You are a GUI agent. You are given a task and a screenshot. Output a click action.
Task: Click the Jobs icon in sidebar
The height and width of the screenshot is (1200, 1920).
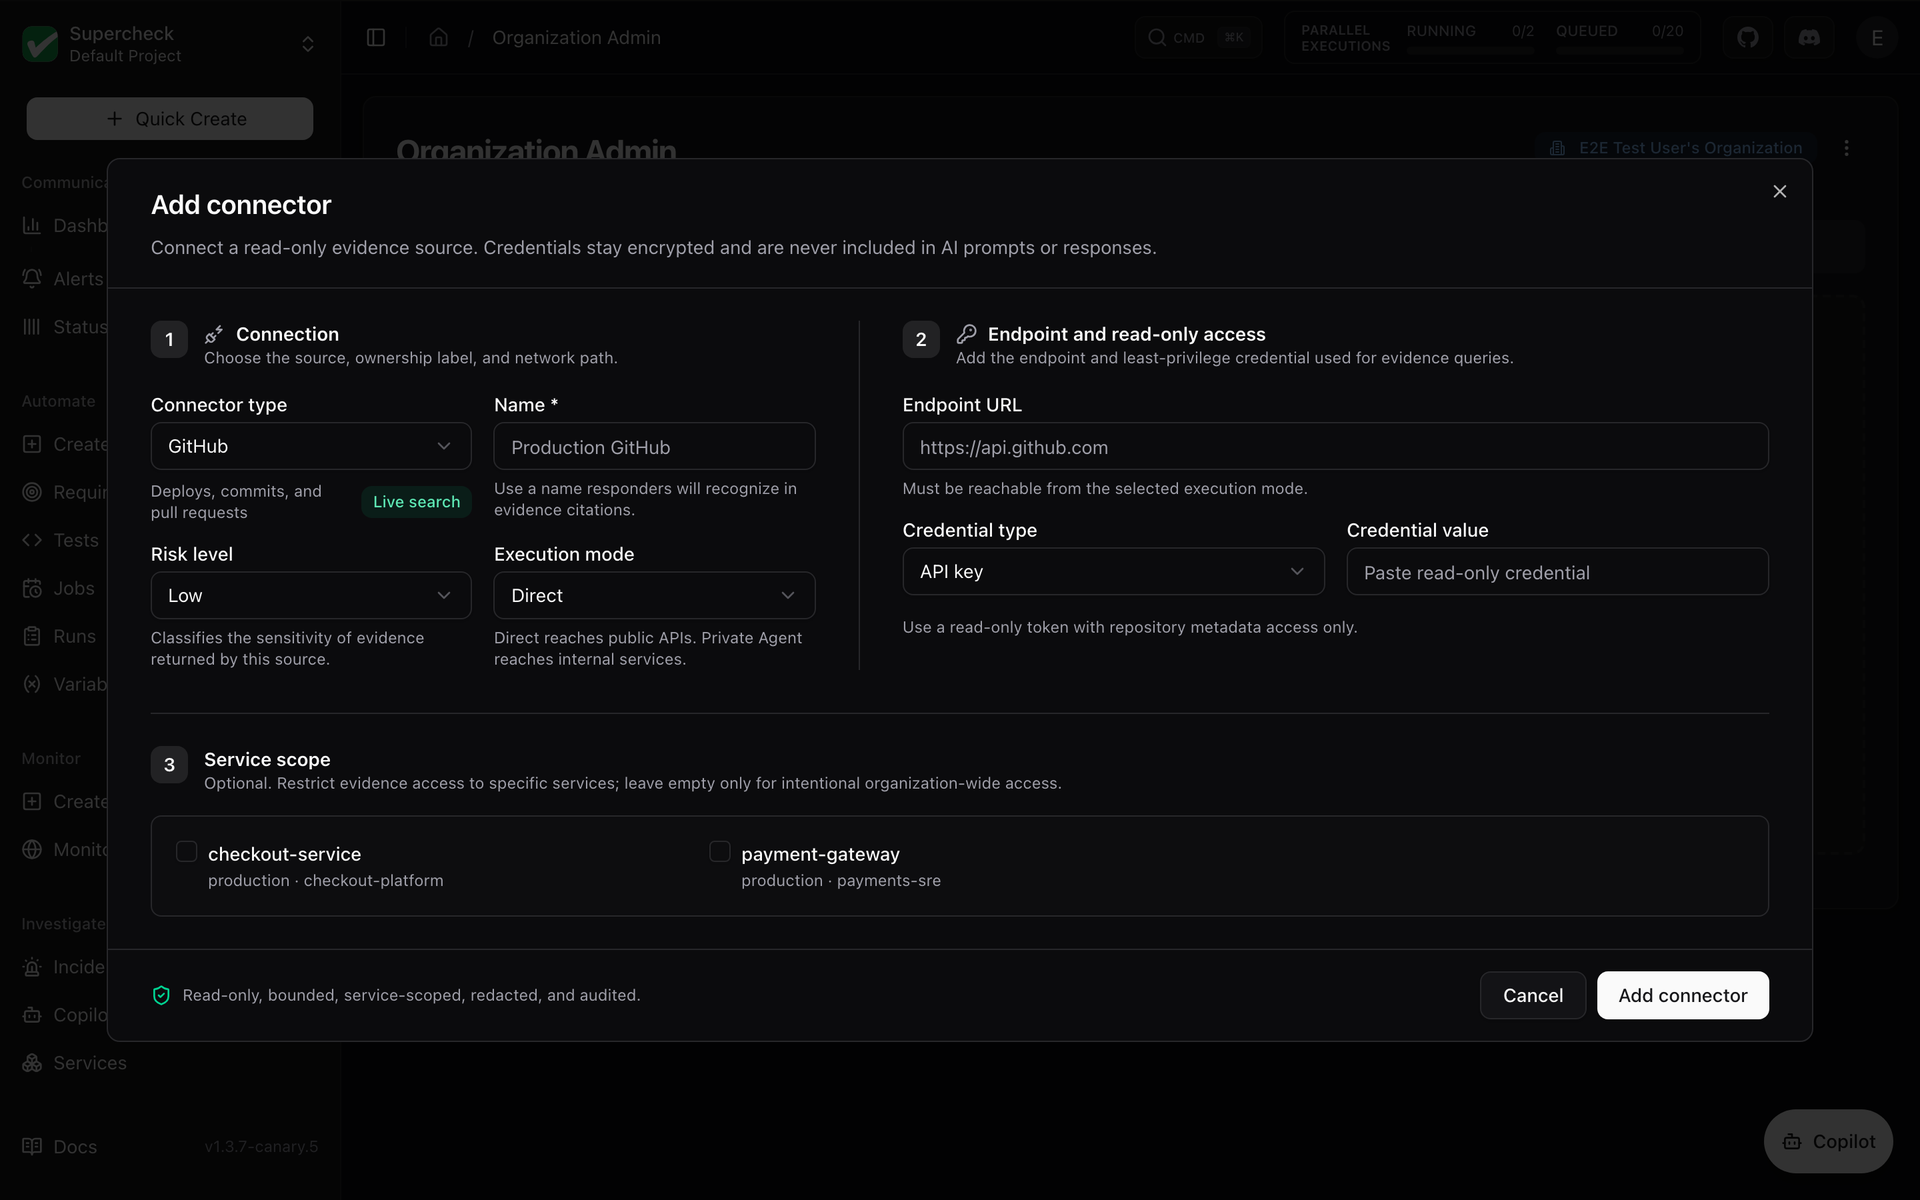pos(32,588)
